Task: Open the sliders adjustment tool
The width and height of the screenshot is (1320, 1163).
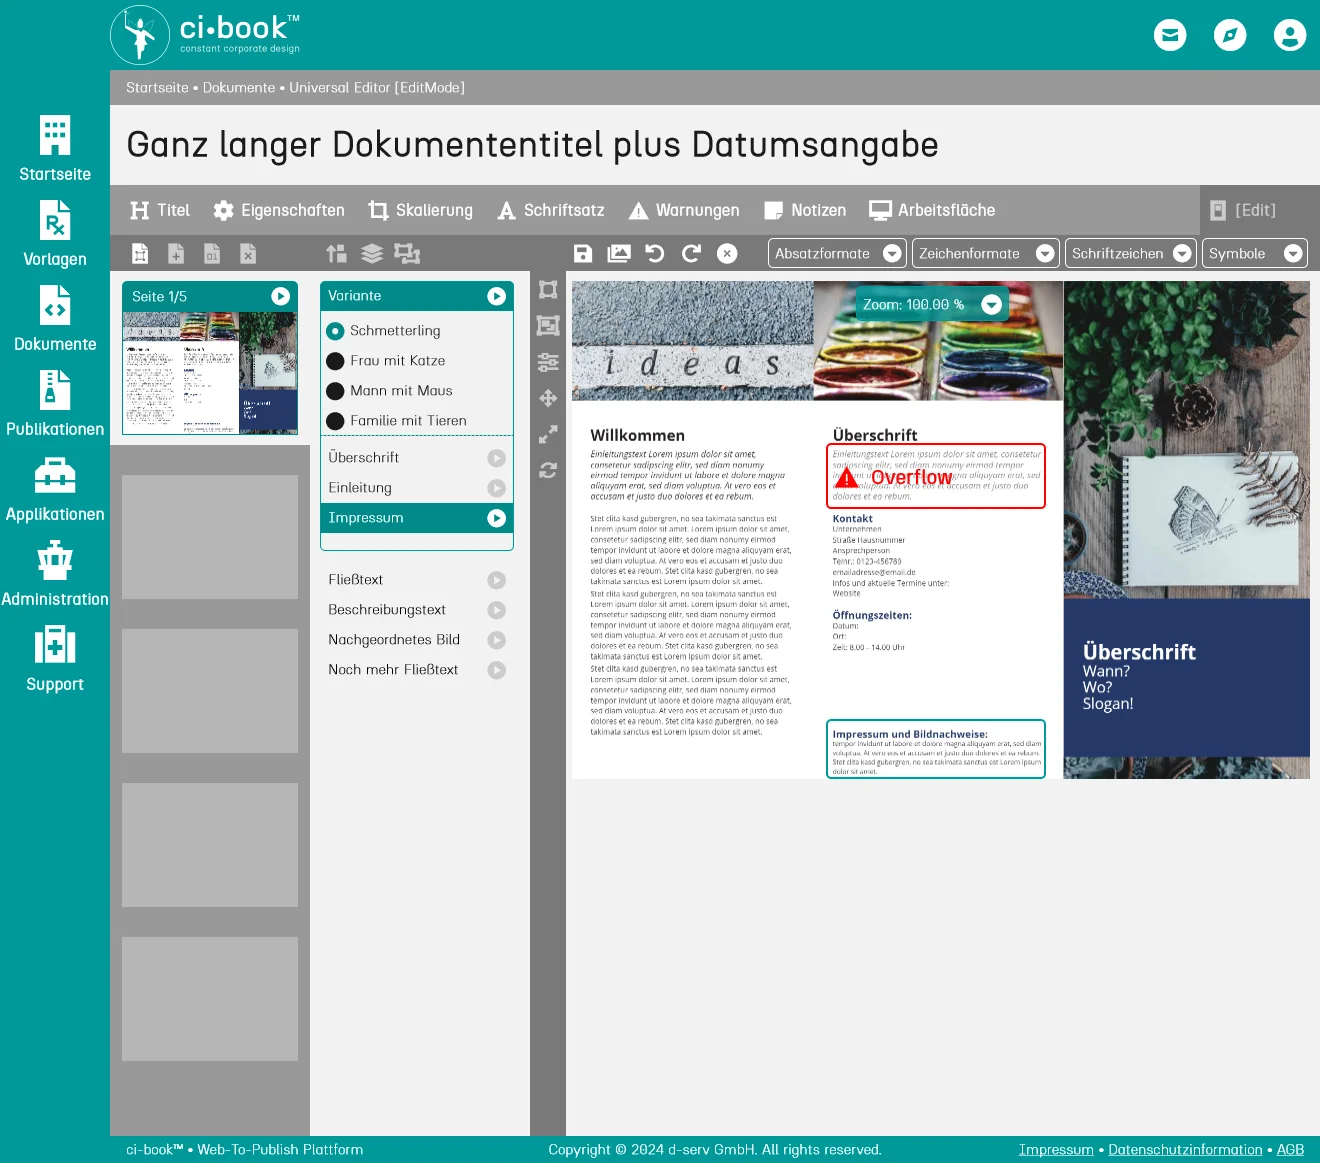Action: point(548,362)
